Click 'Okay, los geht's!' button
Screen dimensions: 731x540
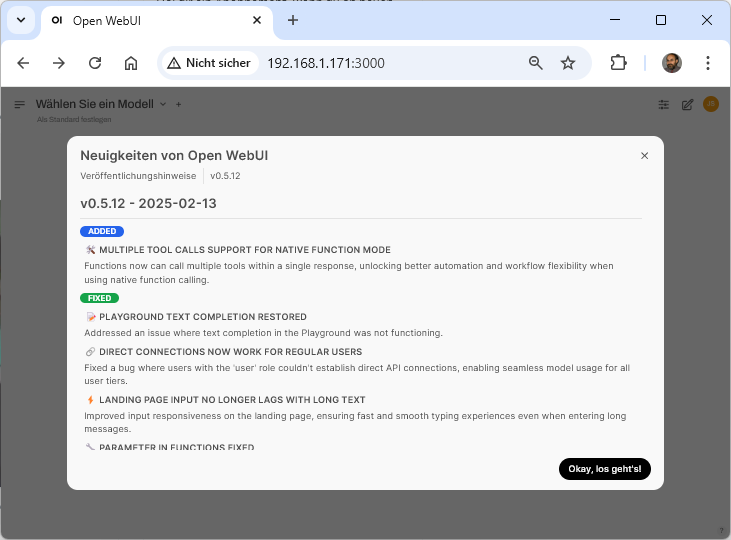click(x=605, y=469)
